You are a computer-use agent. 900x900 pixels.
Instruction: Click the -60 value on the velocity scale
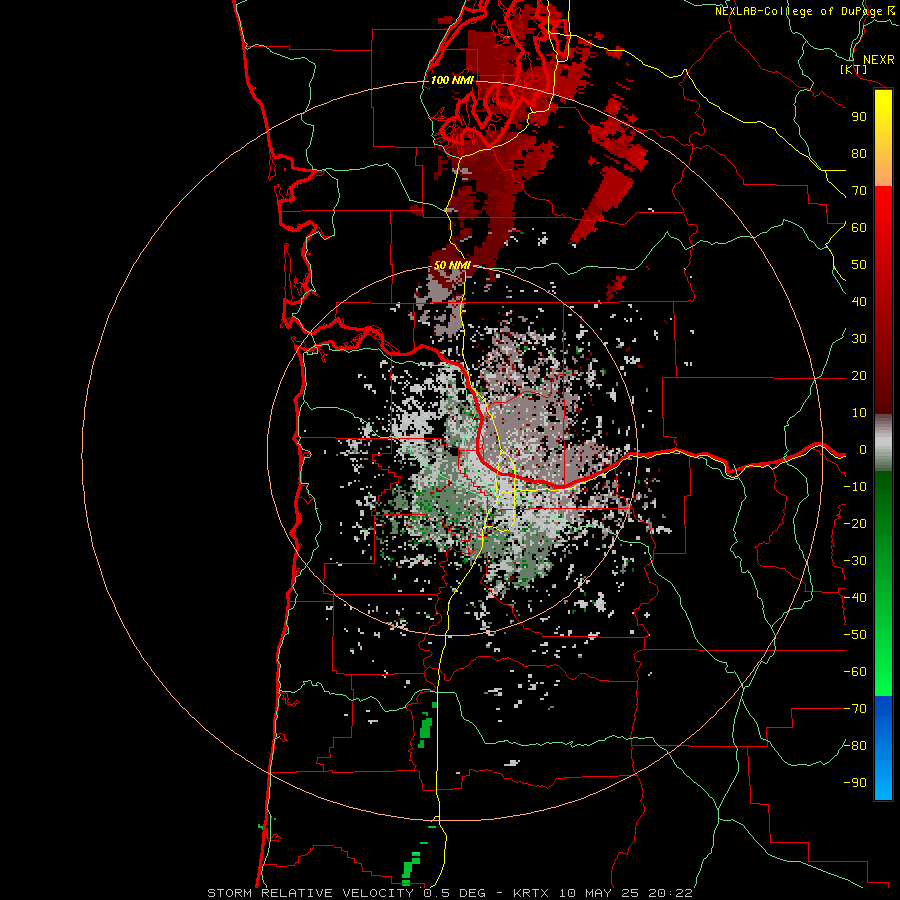pyautogui.click(x=855, y=672)
